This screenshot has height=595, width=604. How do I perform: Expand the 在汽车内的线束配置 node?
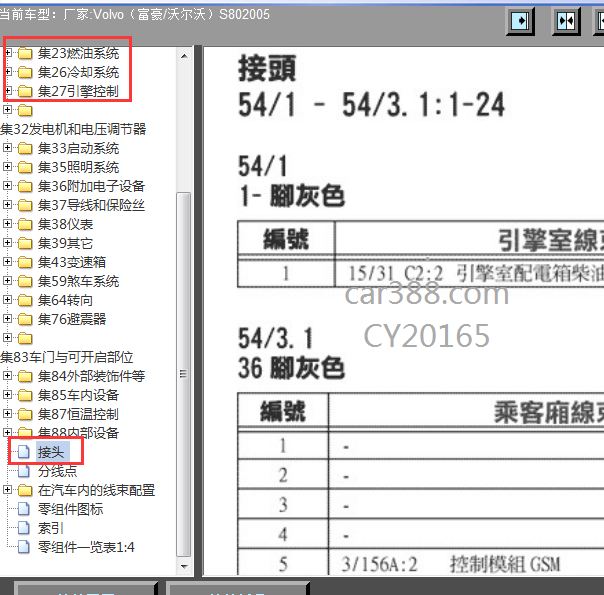[7, 489]
